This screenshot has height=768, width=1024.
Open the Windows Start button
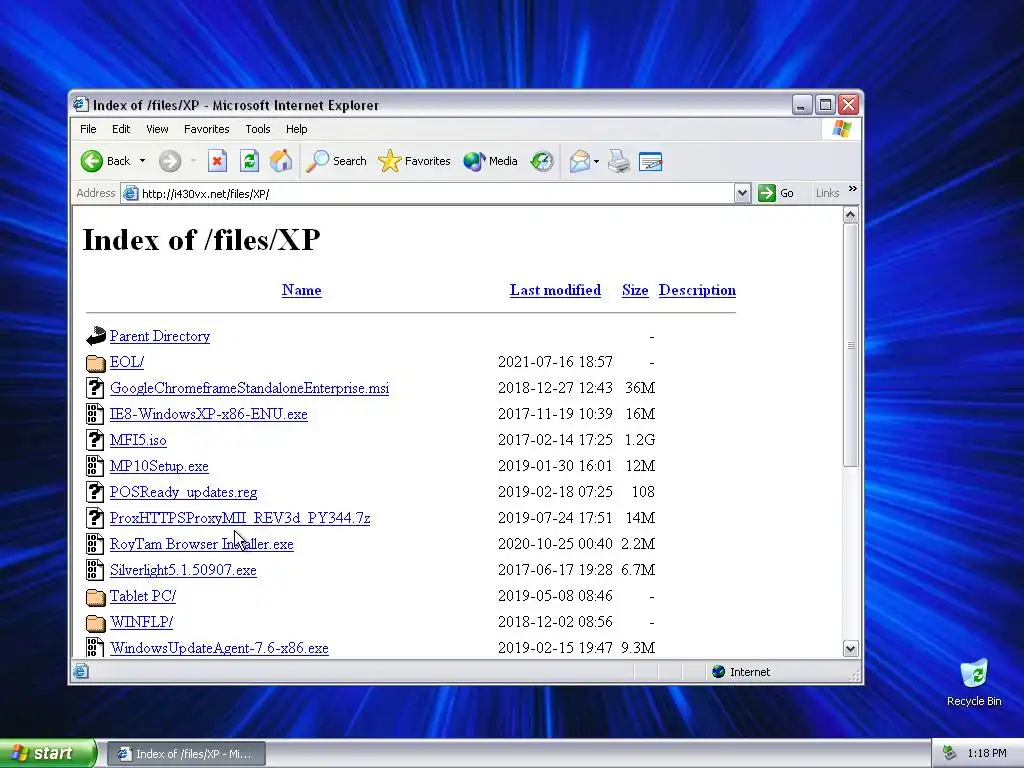48,753
